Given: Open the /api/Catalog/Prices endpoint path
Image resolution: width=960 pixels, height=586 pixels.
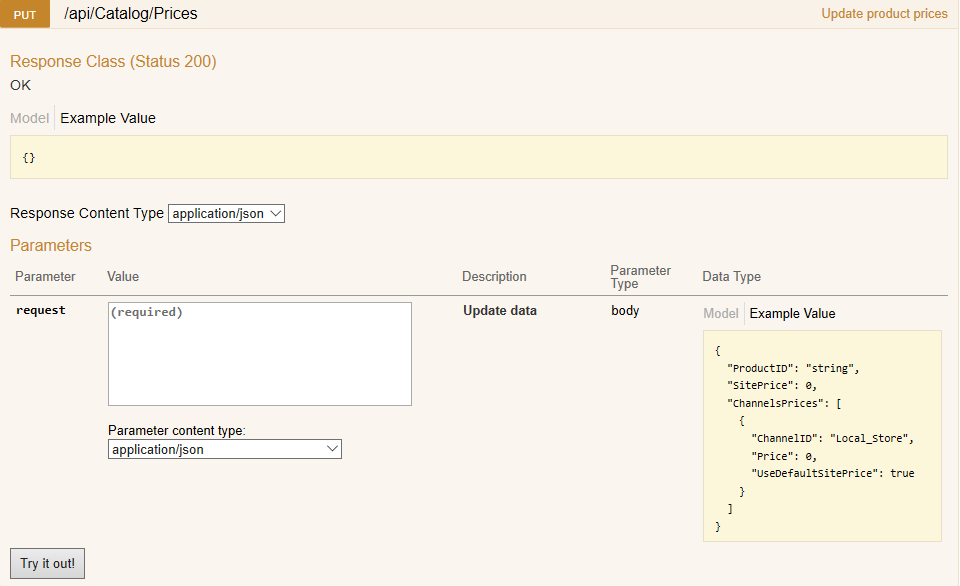Looking at the screenshot, I should tap(130, 13).
